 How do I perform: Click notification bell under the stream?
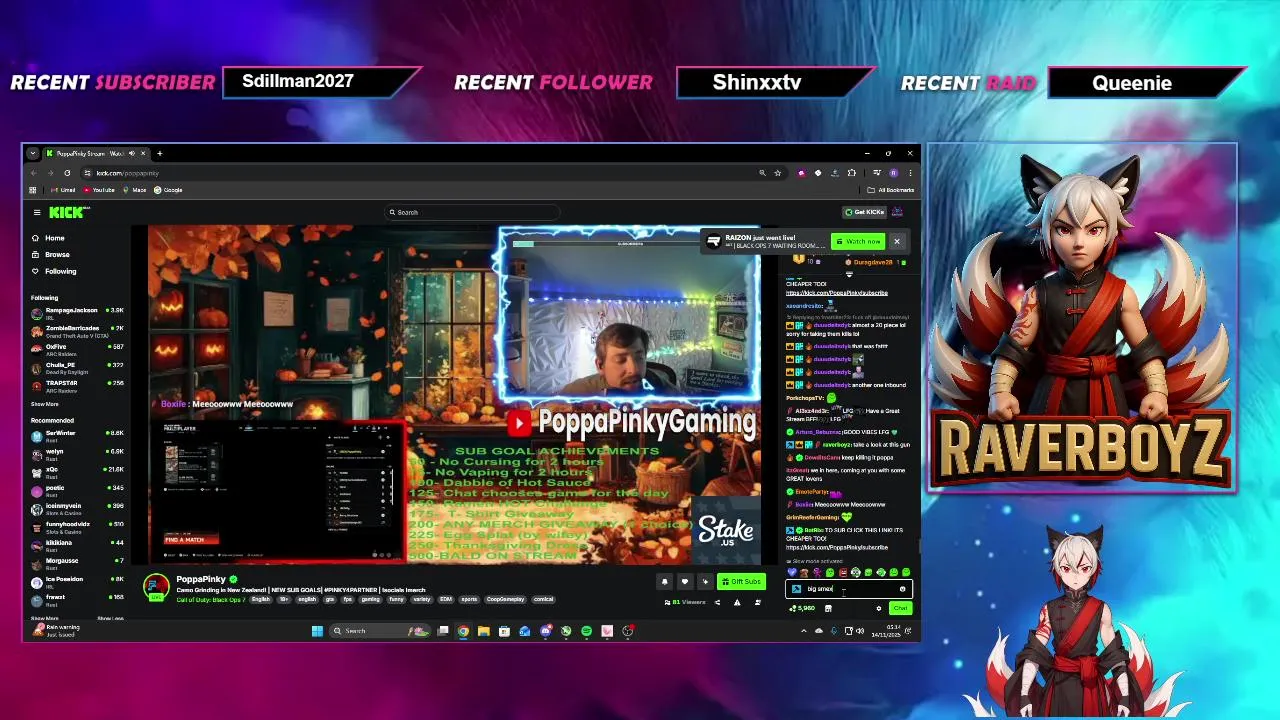pos(664,582)
